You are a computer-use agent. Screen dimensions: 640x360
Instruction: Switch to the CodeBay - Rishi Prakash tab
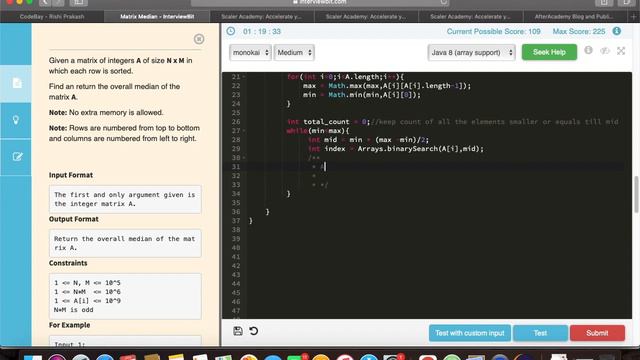pos(52,17)
